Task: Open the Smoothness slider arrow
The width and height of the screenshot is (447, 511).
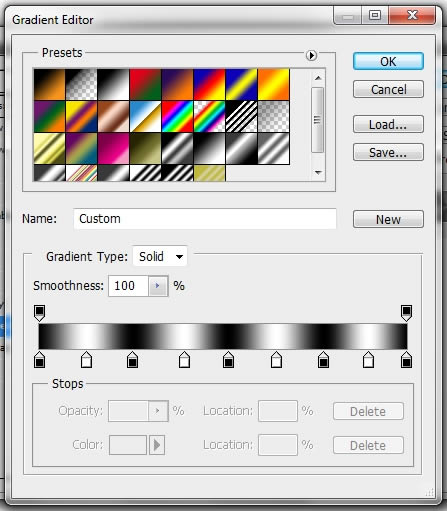Action: click(x=158, y=286)
